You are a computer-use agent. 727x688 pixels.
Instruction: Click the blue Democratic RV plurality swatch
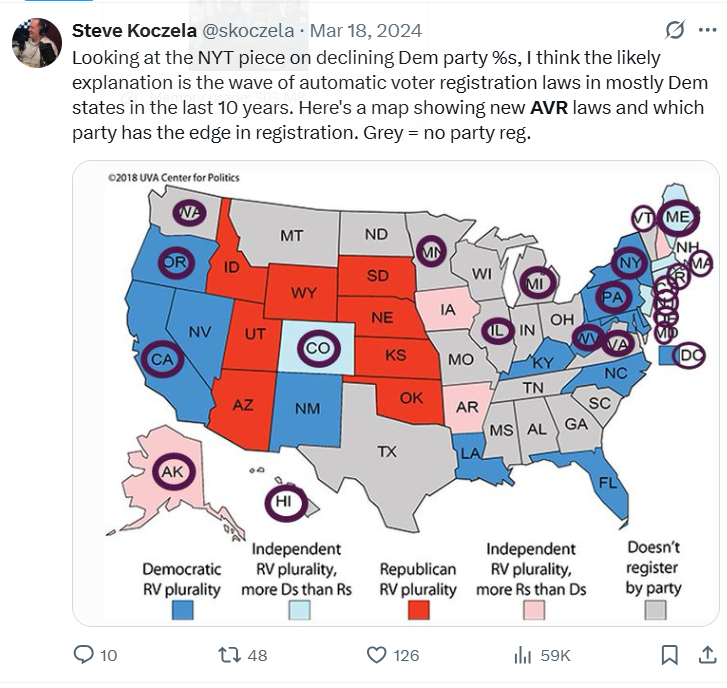(x=181, y=609)
